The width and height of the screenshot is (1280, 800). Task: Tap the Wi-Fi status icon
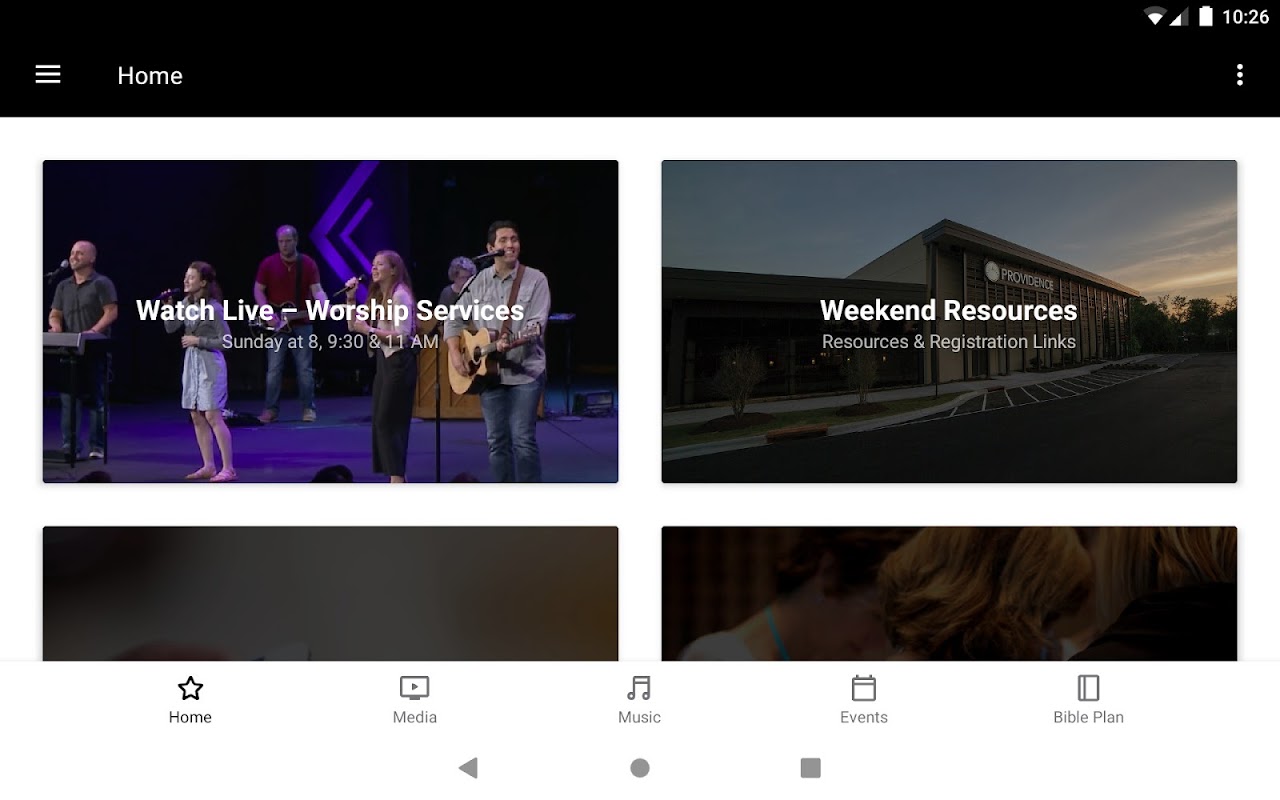coord(1156,16)
